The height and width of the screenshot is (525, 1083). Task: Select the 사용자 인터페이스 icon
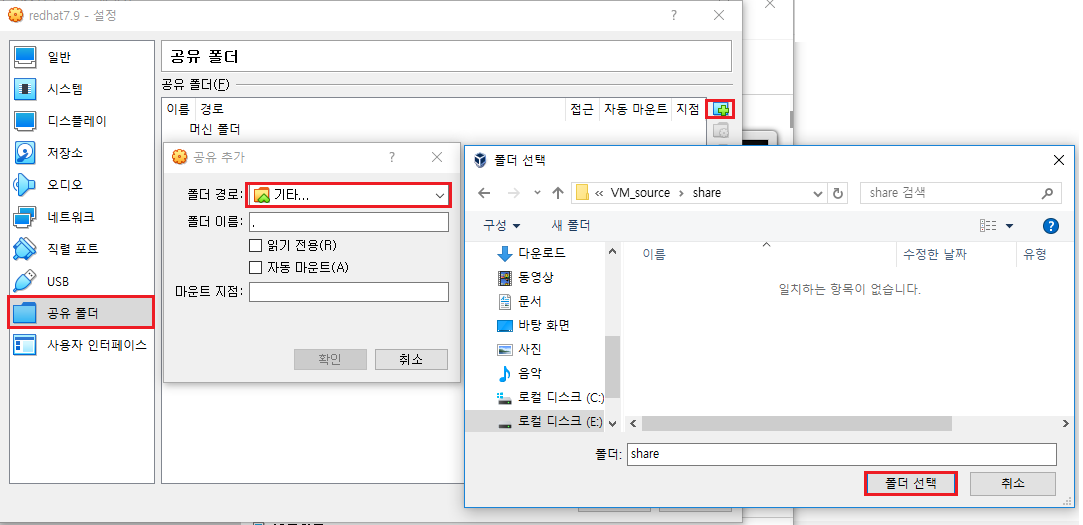coord(25,345)
